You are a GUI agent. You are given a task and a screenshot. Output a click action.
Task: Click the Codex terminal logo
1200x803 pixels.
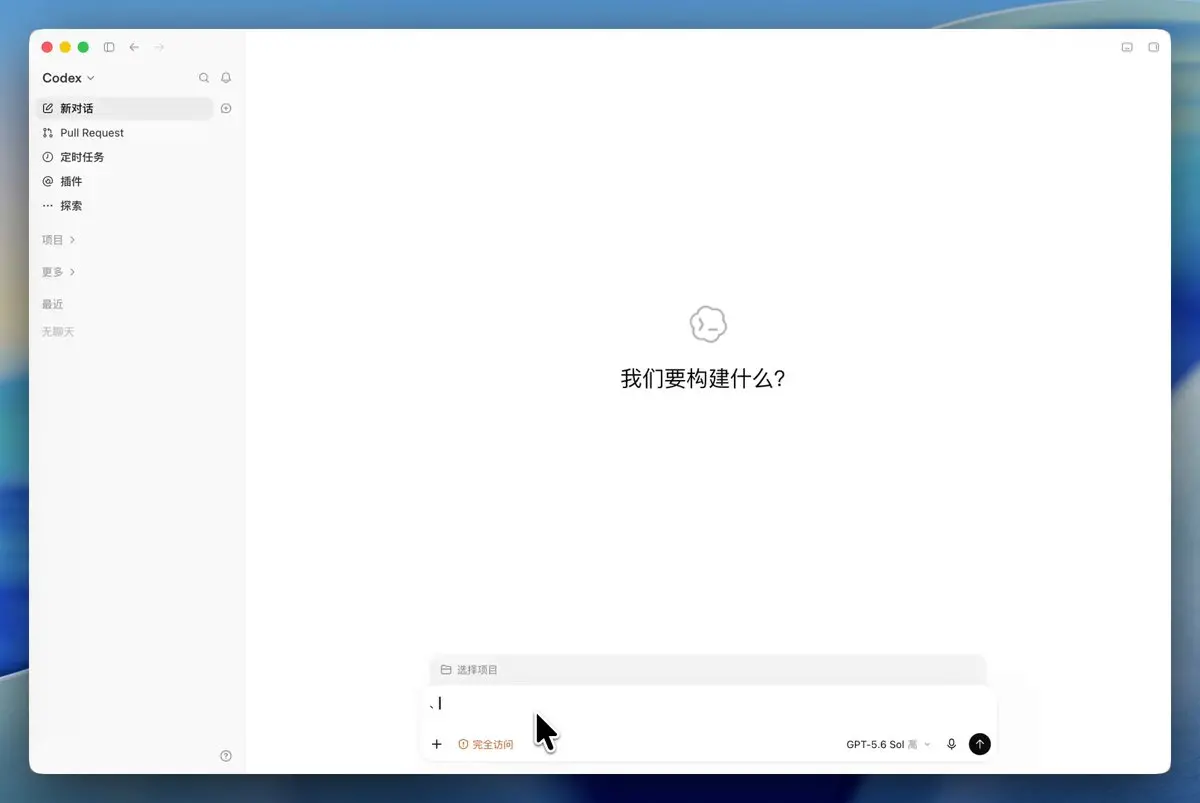(x=708, y=324)
